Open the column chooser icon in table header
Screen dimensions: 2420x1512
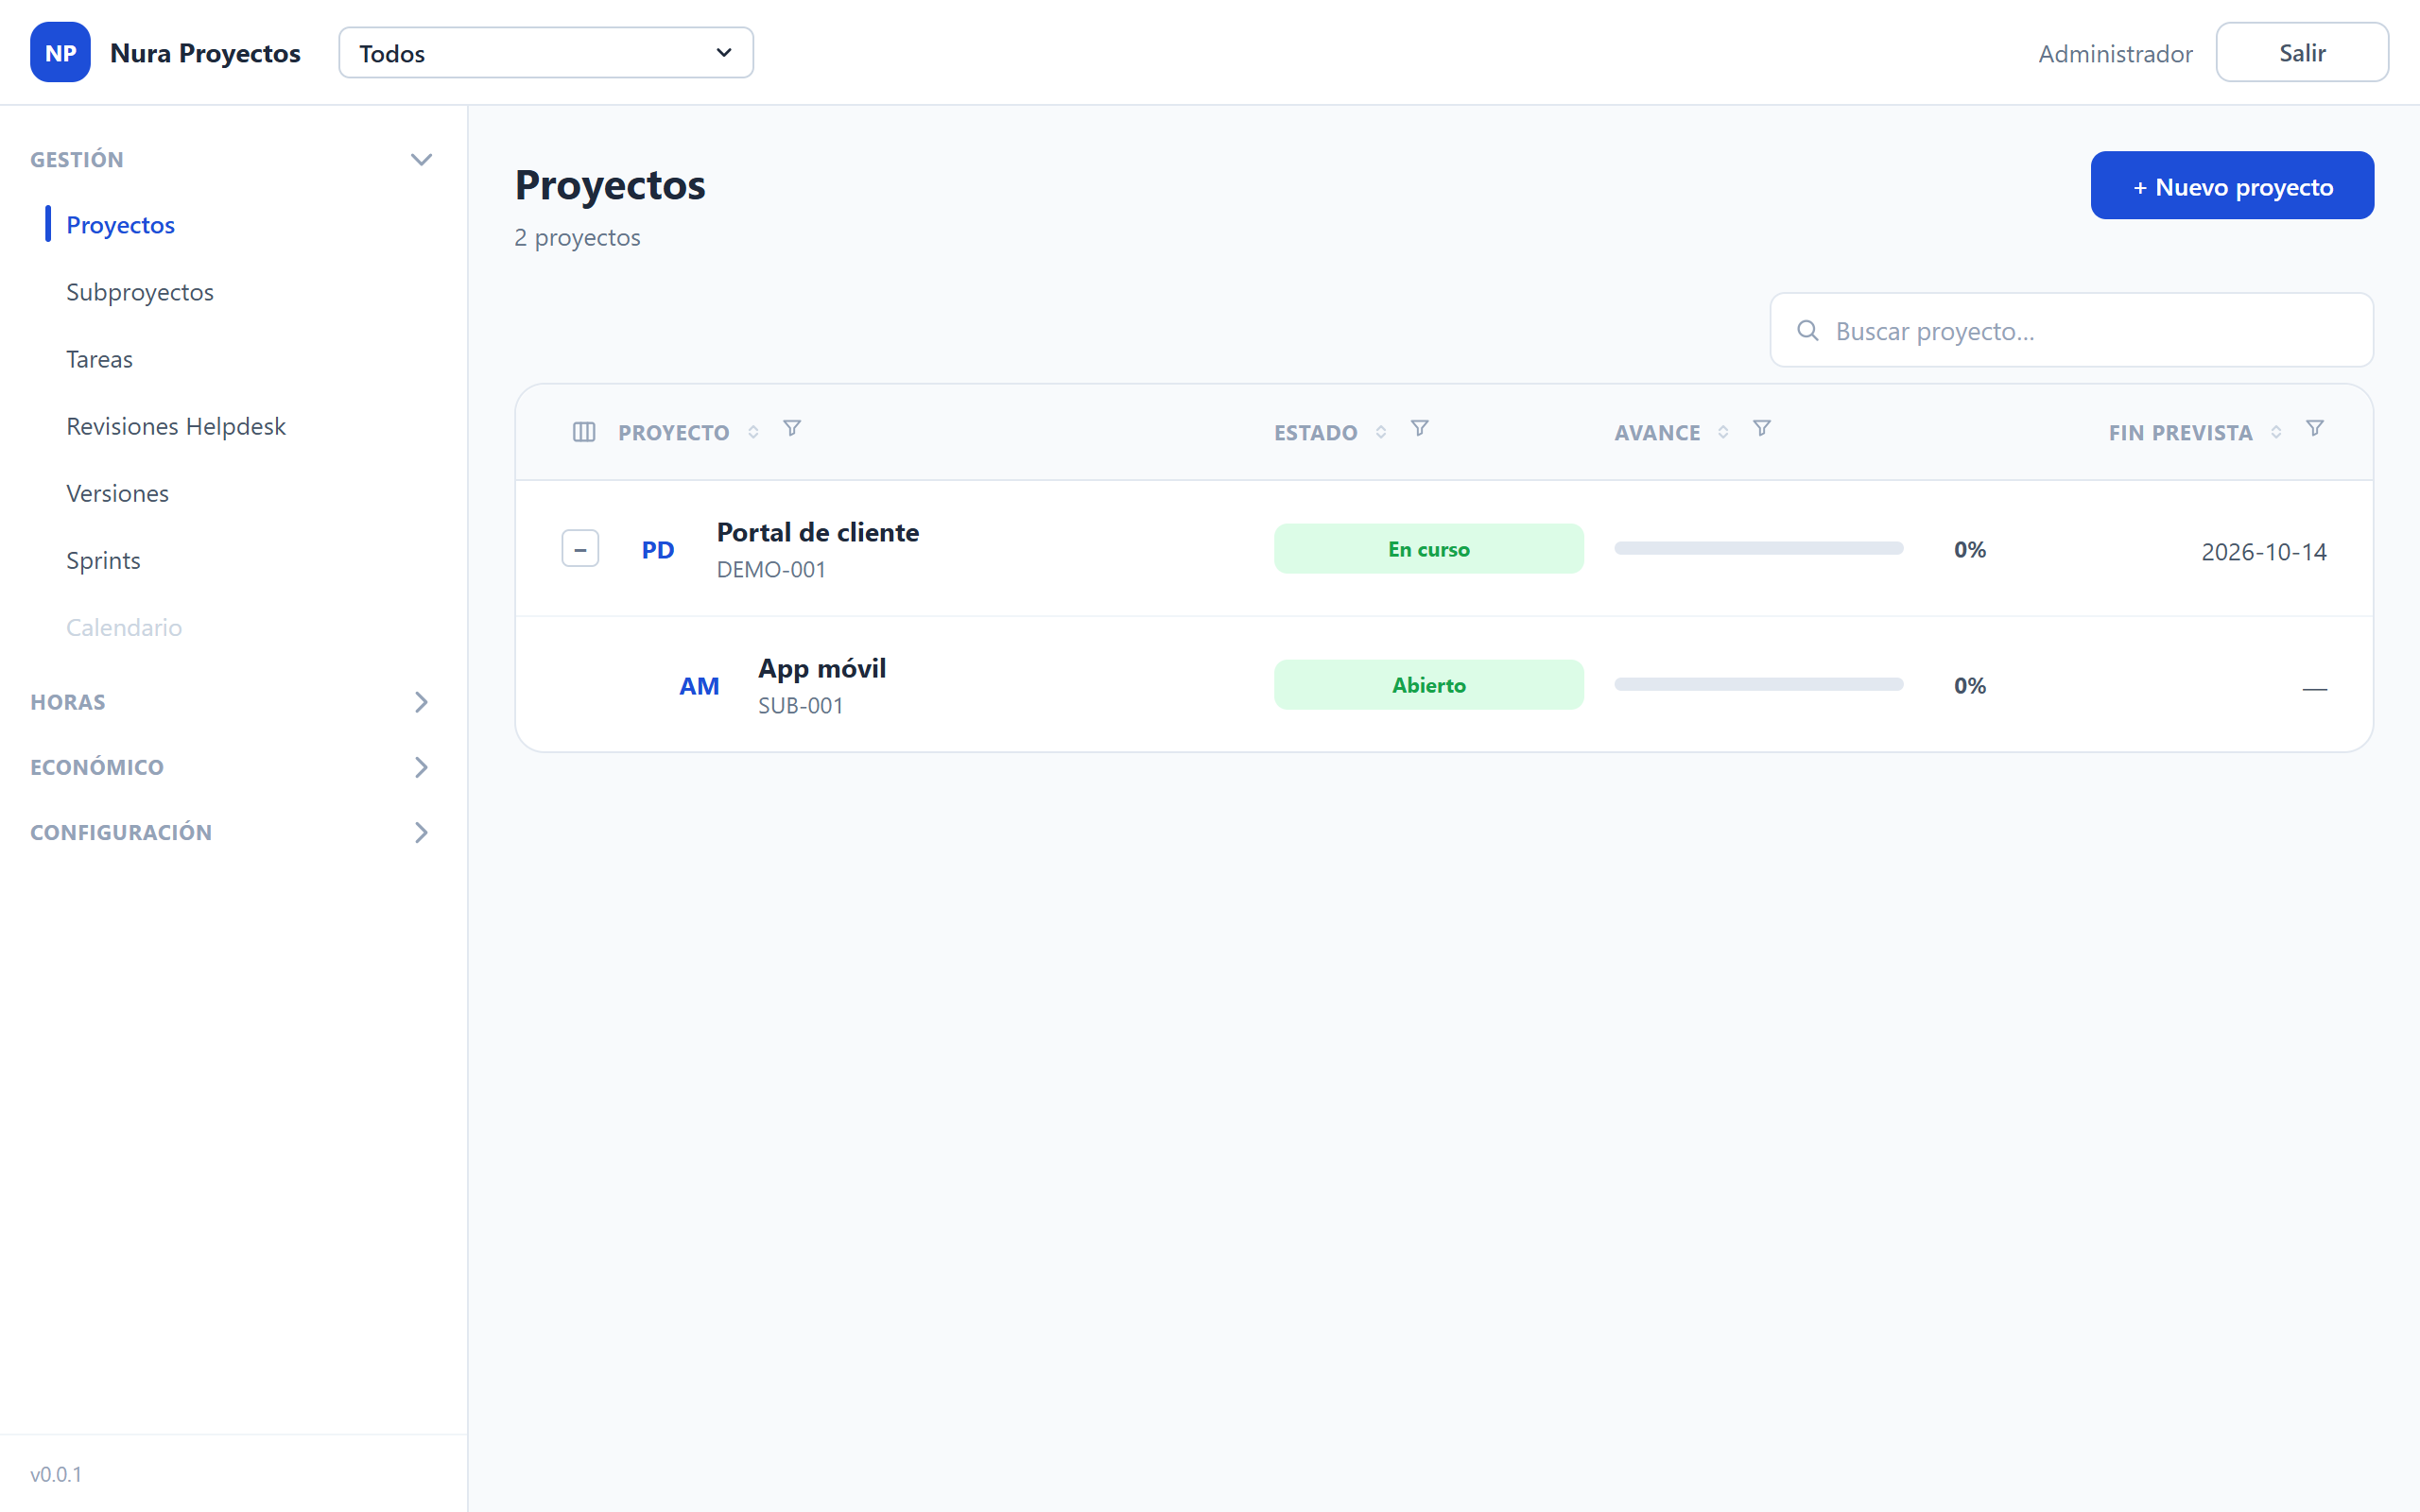point(584,432)
